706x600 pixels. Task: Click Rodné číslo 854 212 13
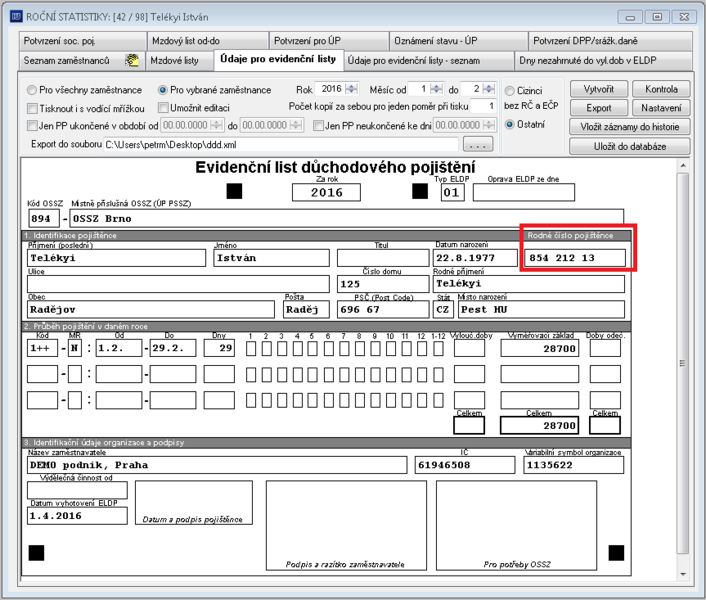[575, 258]
